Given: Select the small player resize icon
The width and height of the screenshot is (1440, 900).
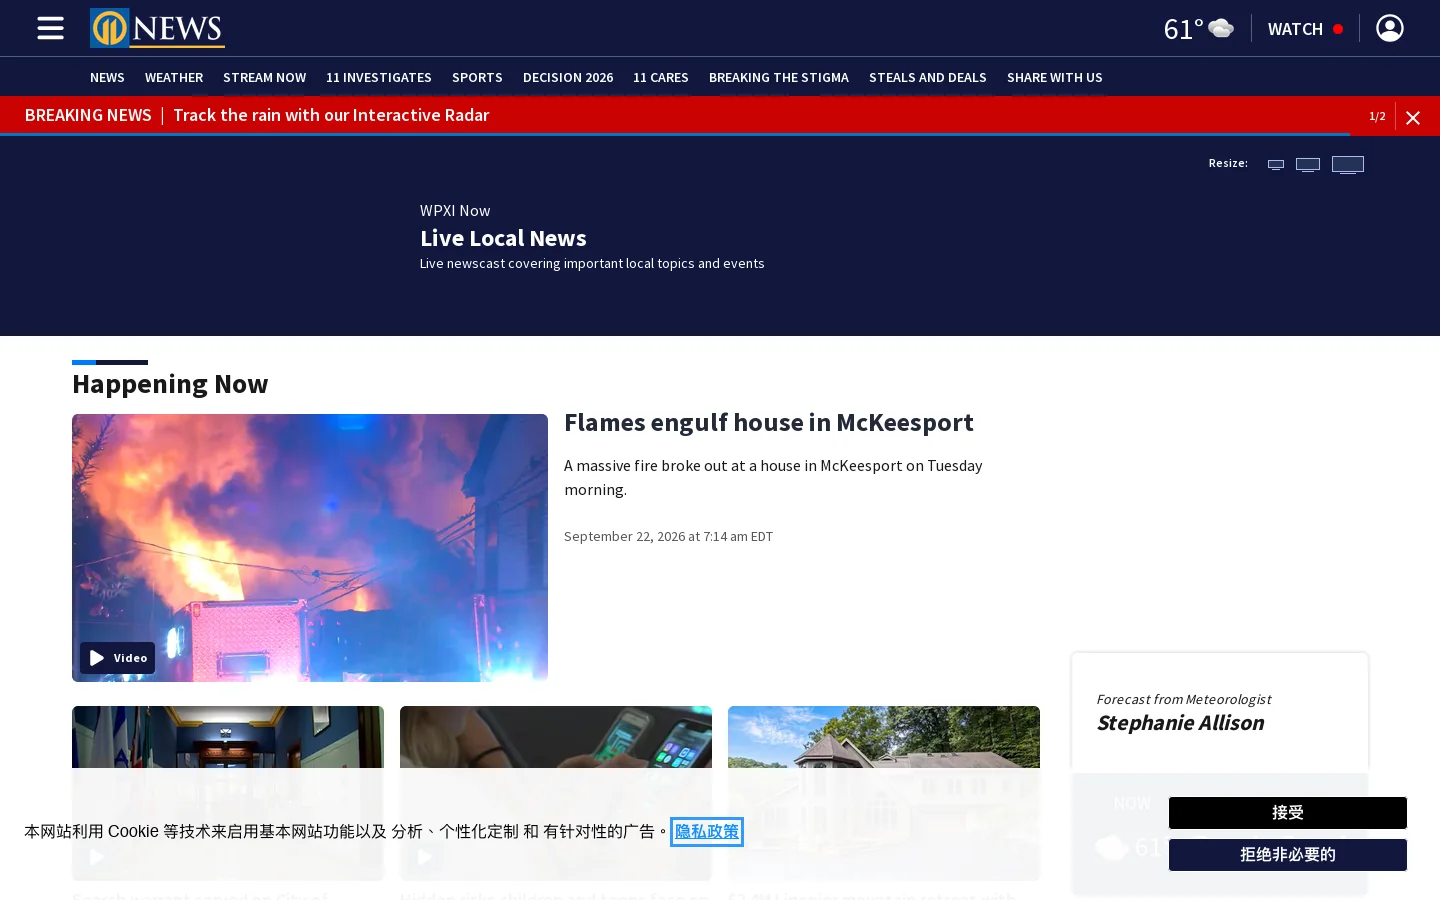Looking at the screenshot, I should click(1276, 165).
